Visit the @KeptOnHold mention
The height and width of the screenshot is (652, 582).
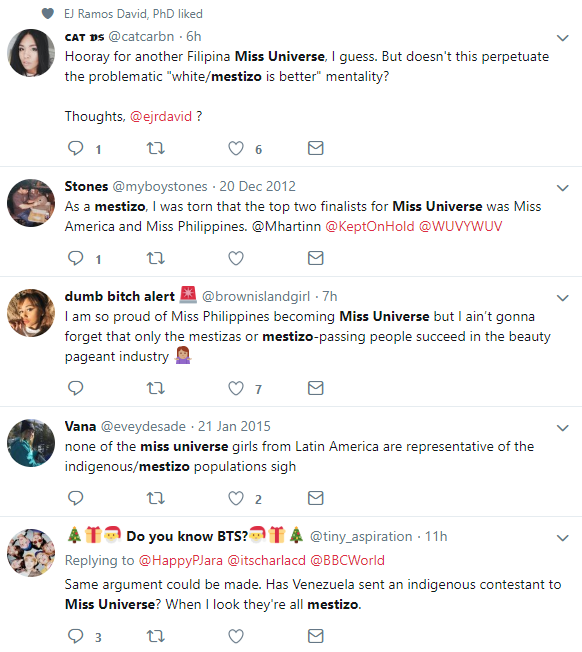(370, 226)
